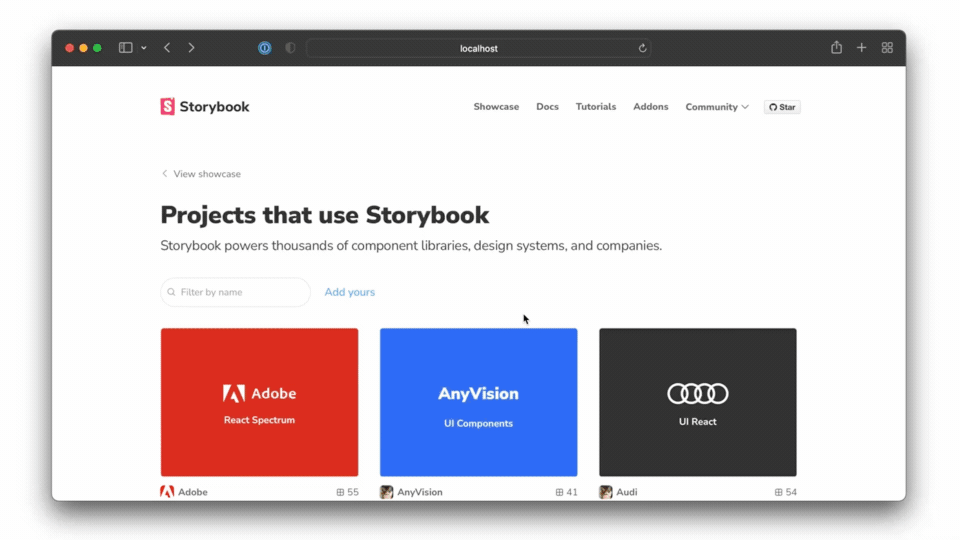The image size is (960, 540).
Task: Expand the Community dropdown menu
Action: 717,107
